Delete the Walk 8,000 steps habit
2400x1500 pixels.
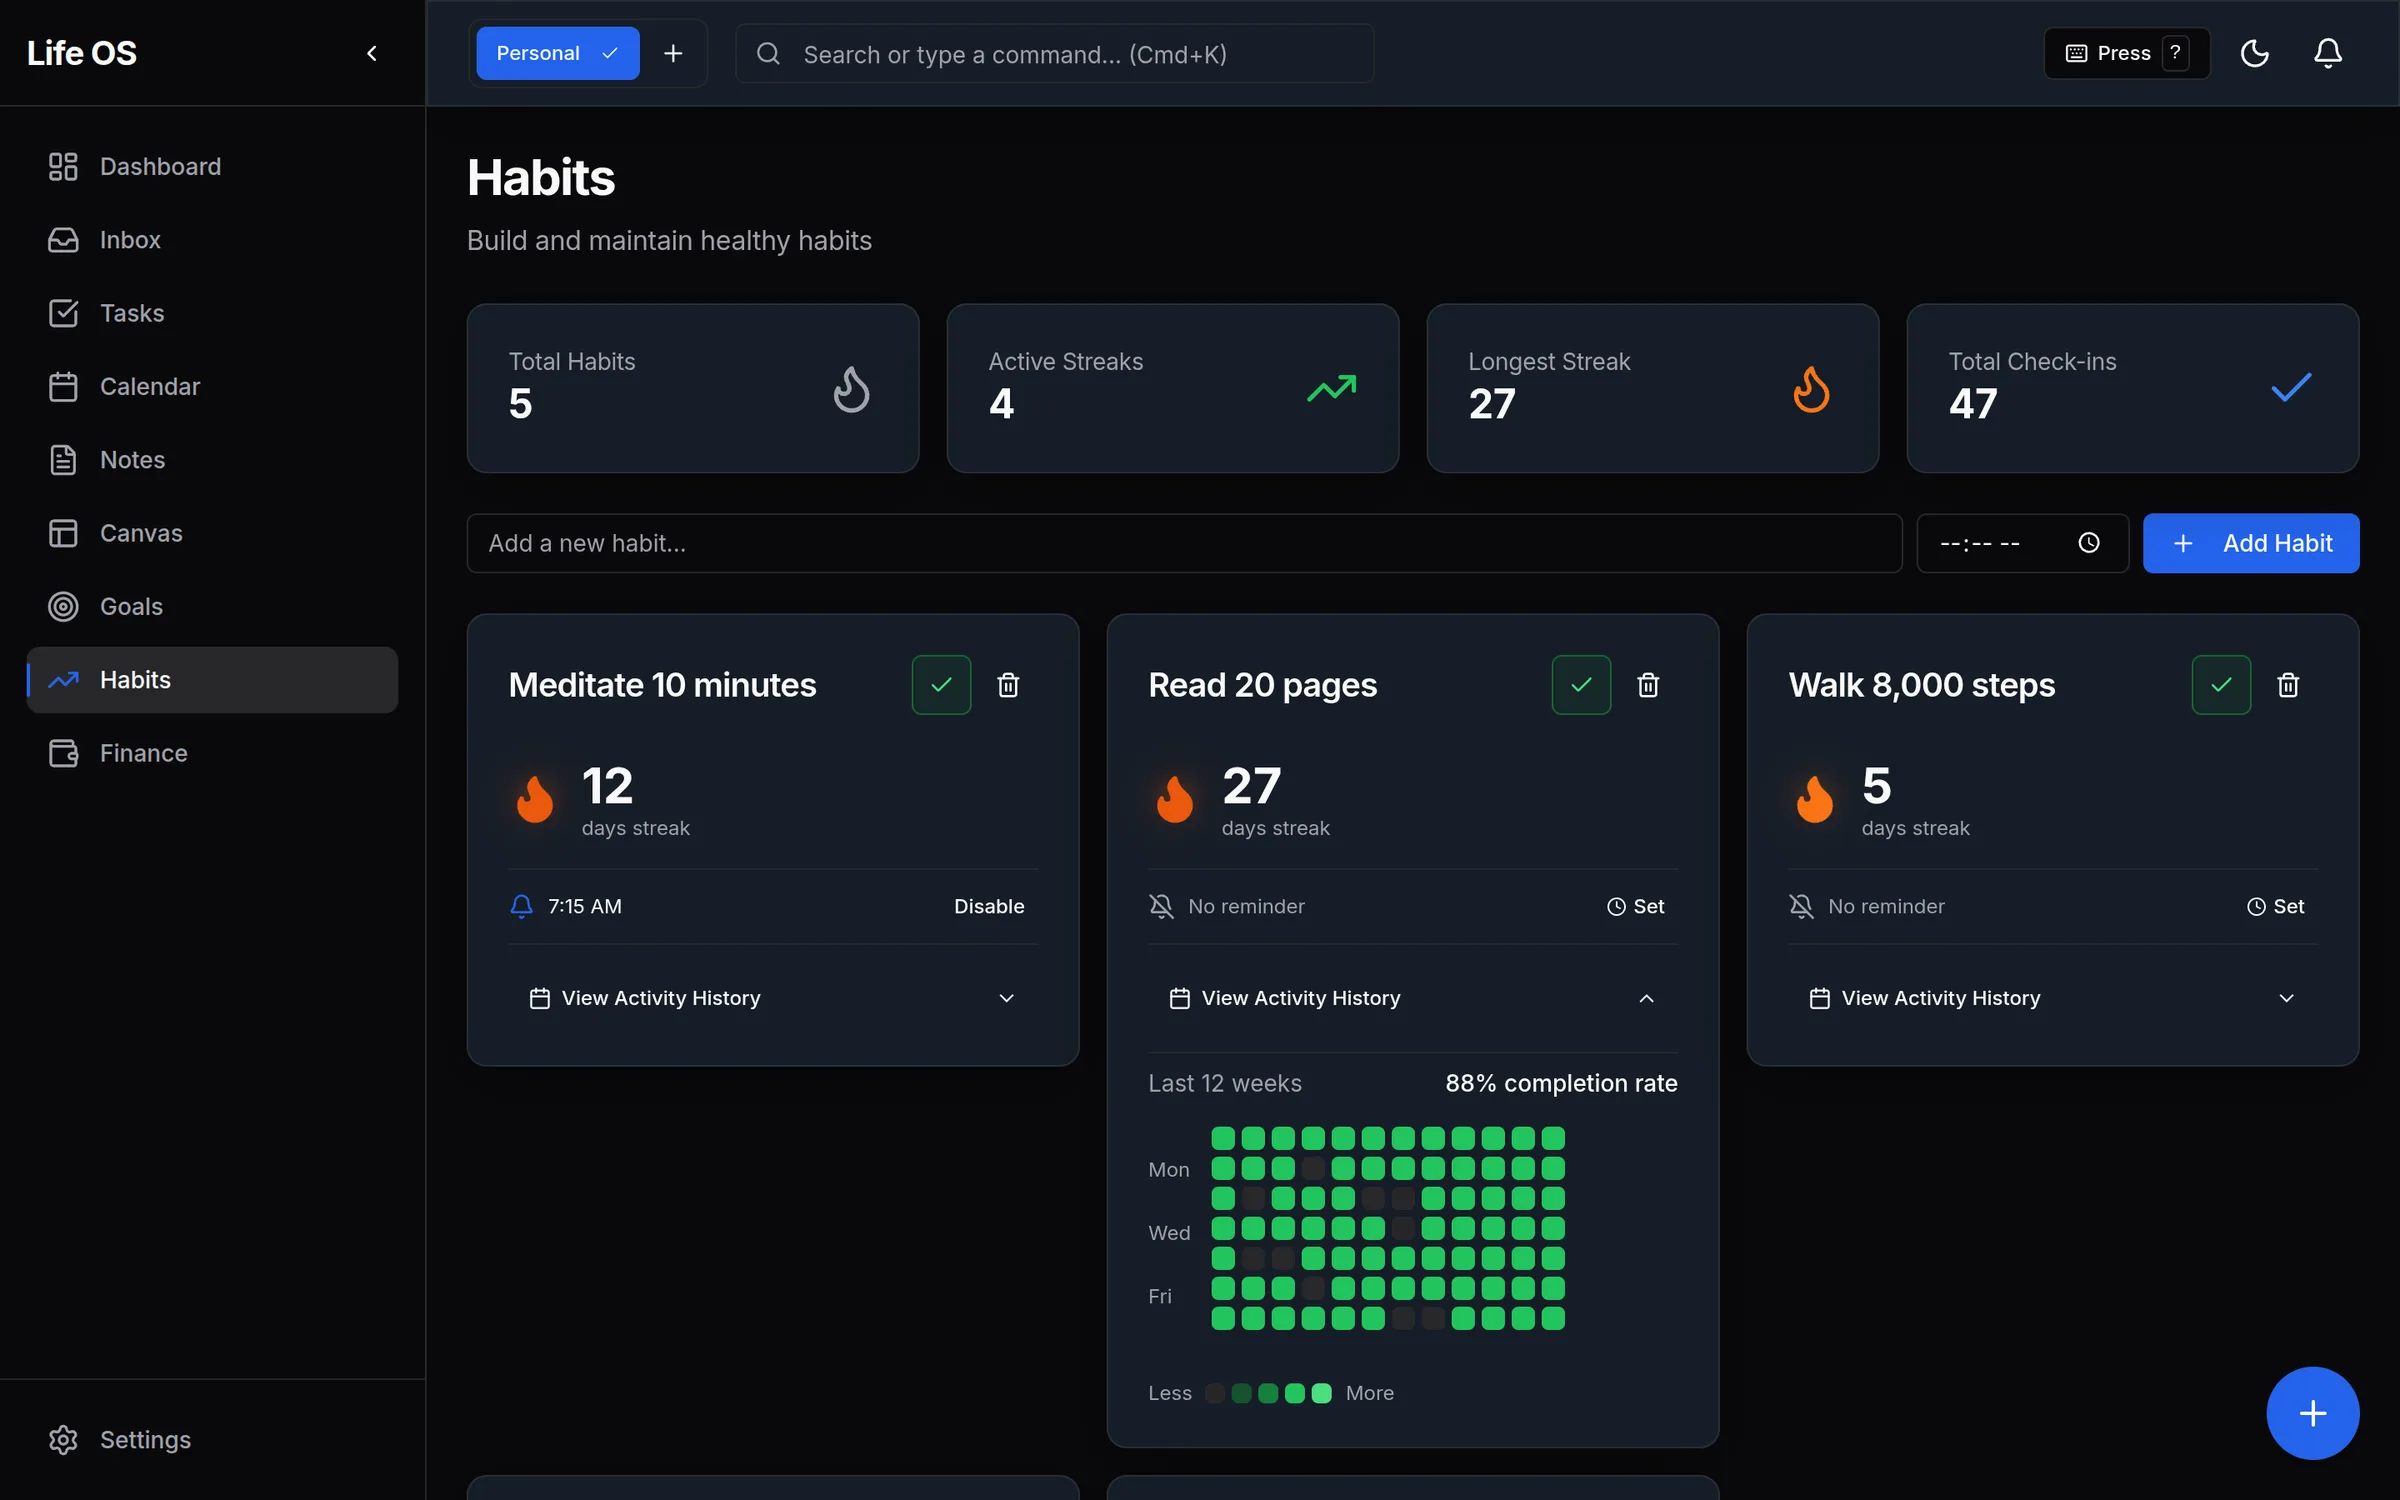coord(2288,685)
